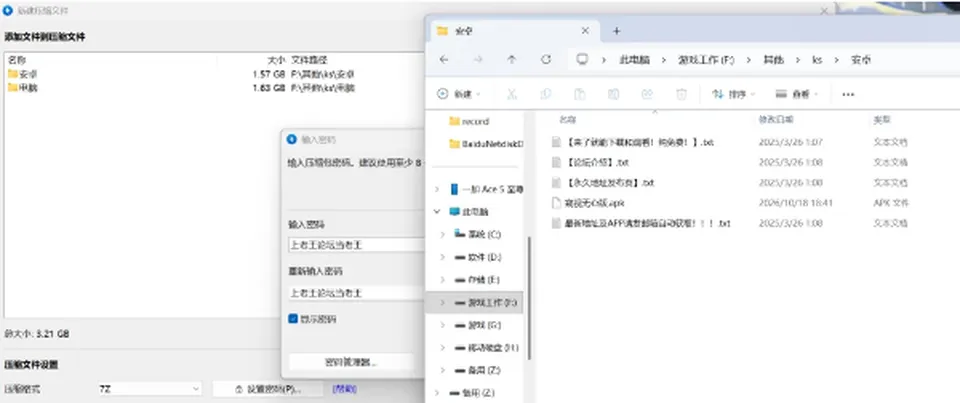Viewport: 960px width, 403px height.
Task: Sort Explorer files by 修改日期 column
Action: (x=776, y=119)
